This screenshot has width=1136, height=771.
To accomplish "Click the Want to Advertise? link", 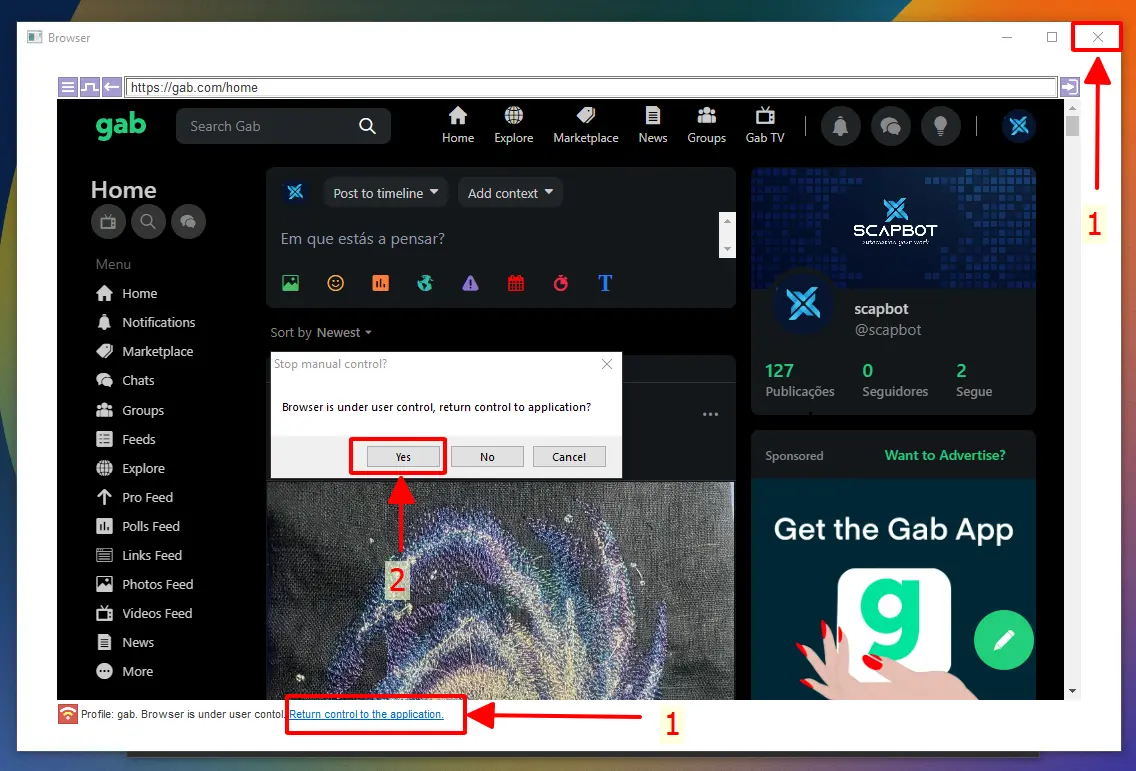I will [x=945, y=455].
